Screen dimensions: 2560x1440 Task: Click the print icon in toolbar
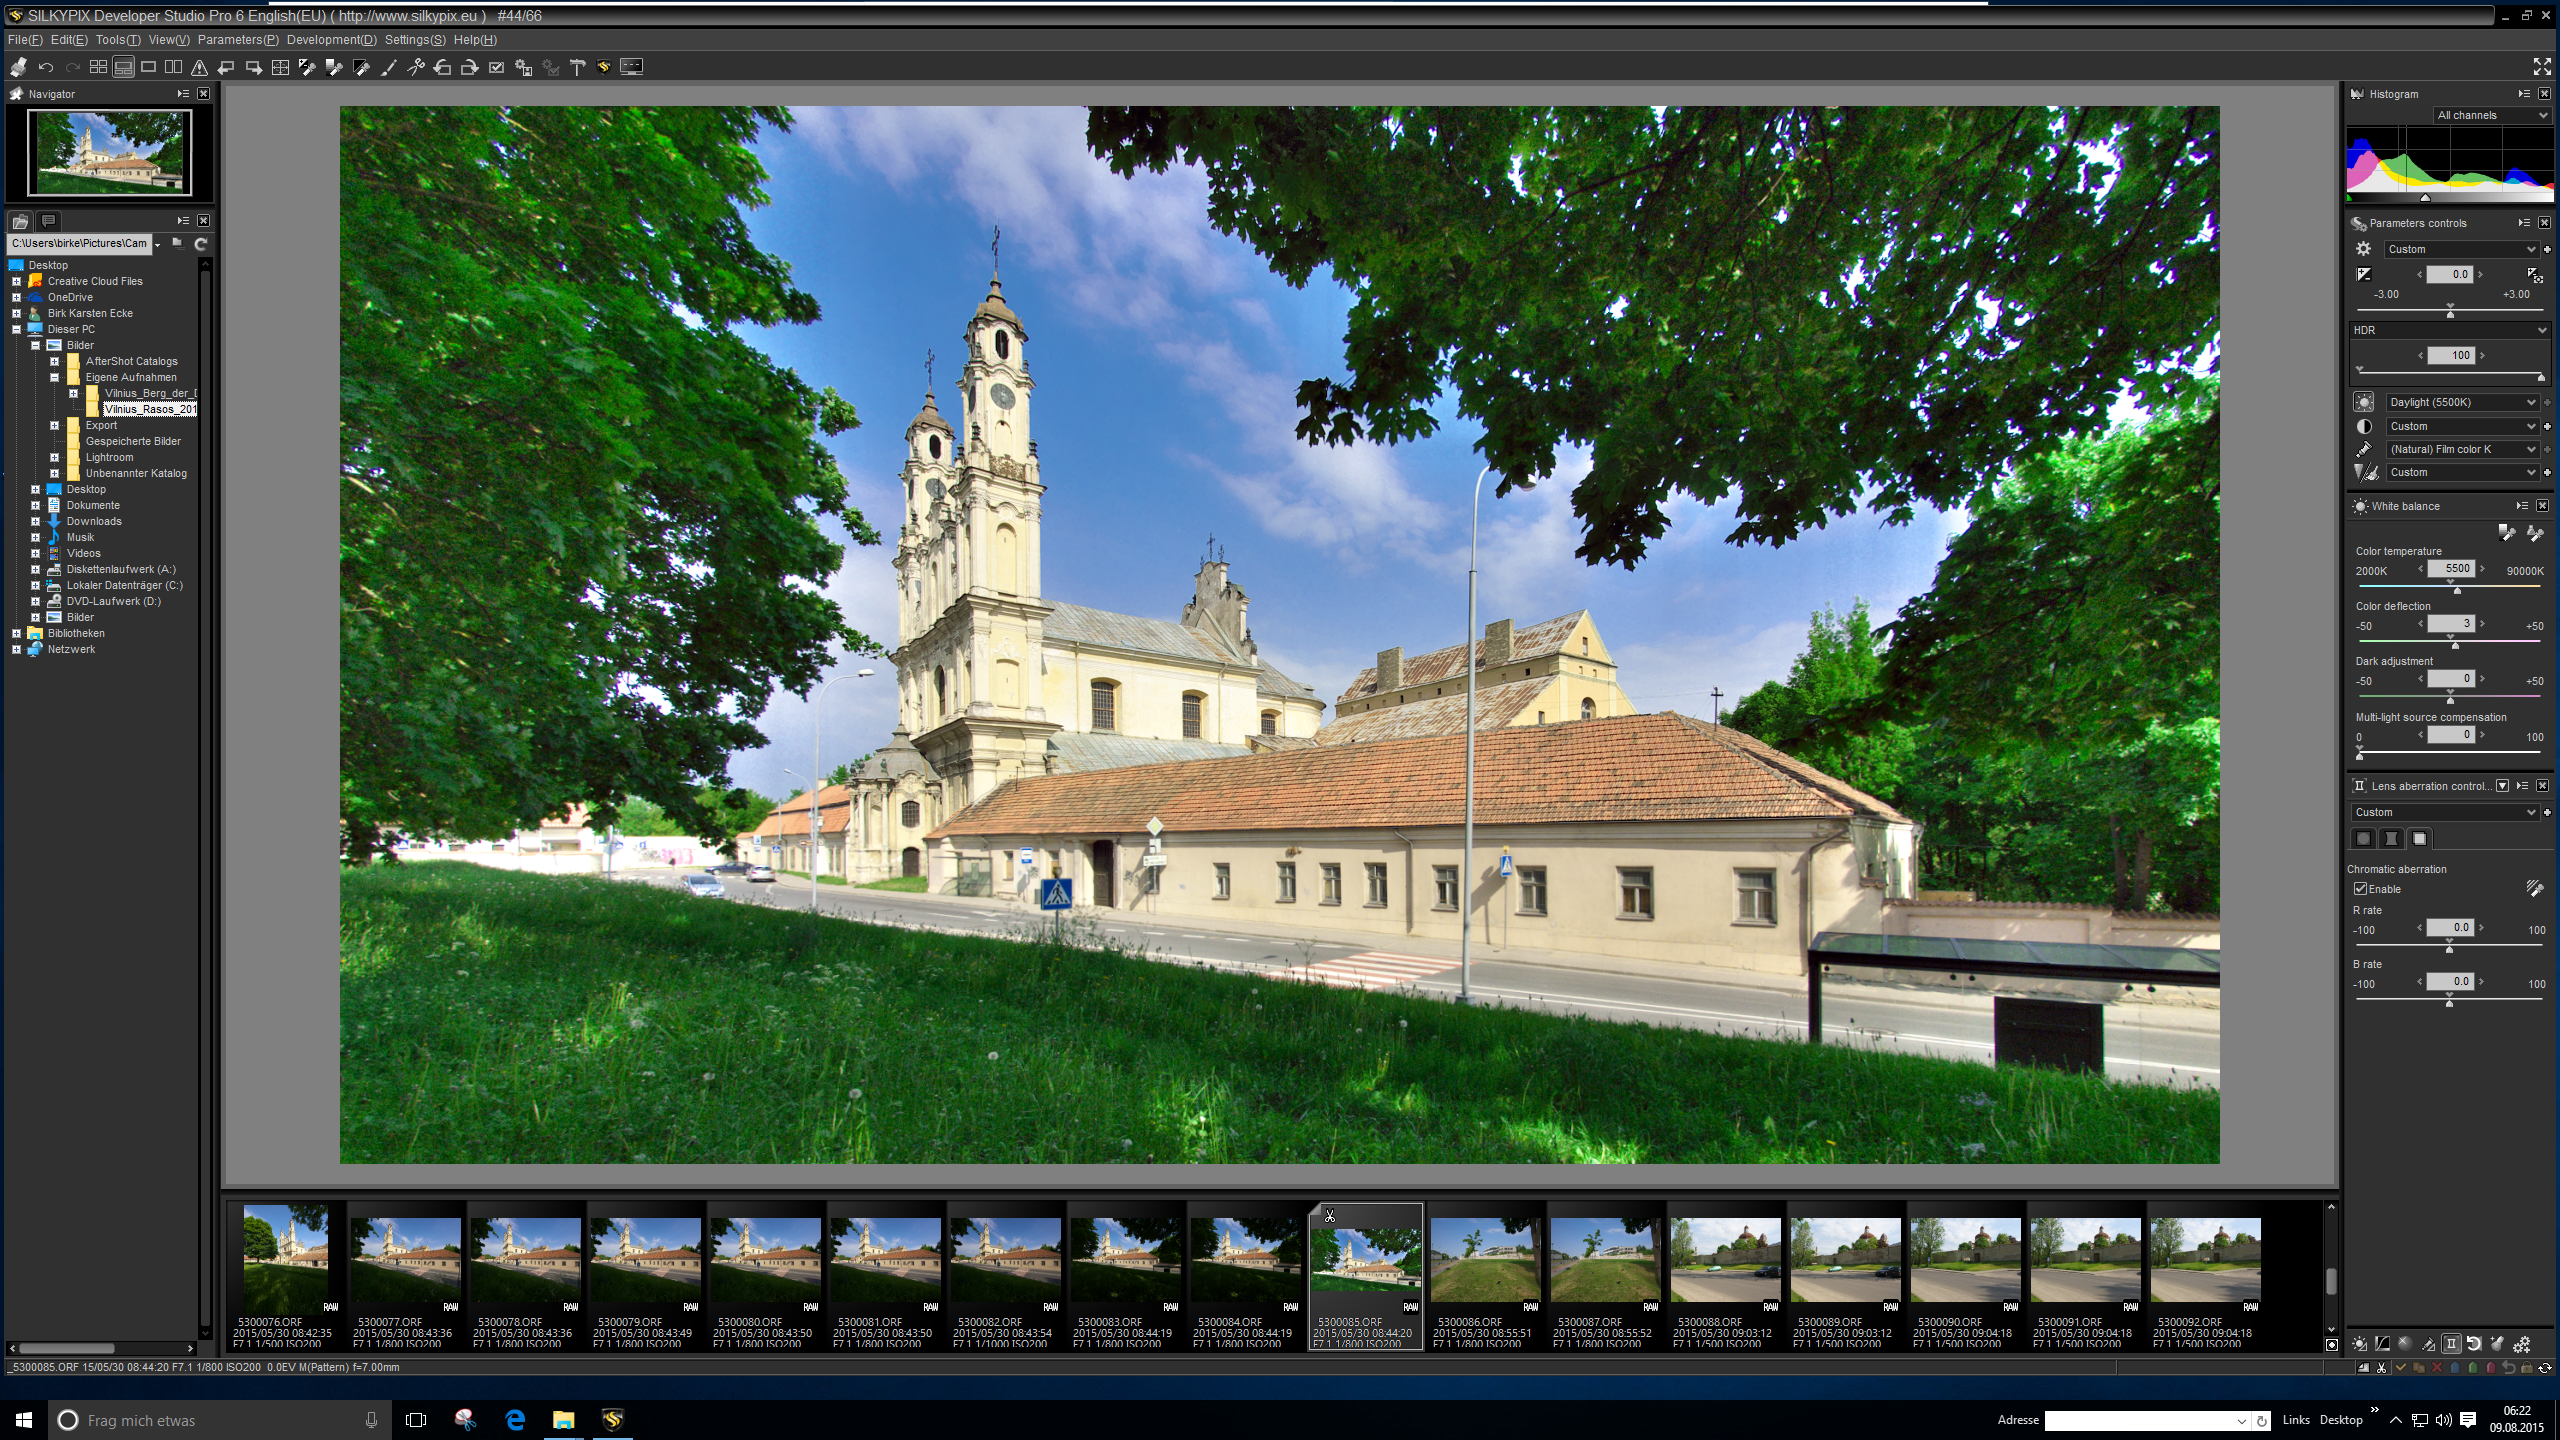click(18, 67)
